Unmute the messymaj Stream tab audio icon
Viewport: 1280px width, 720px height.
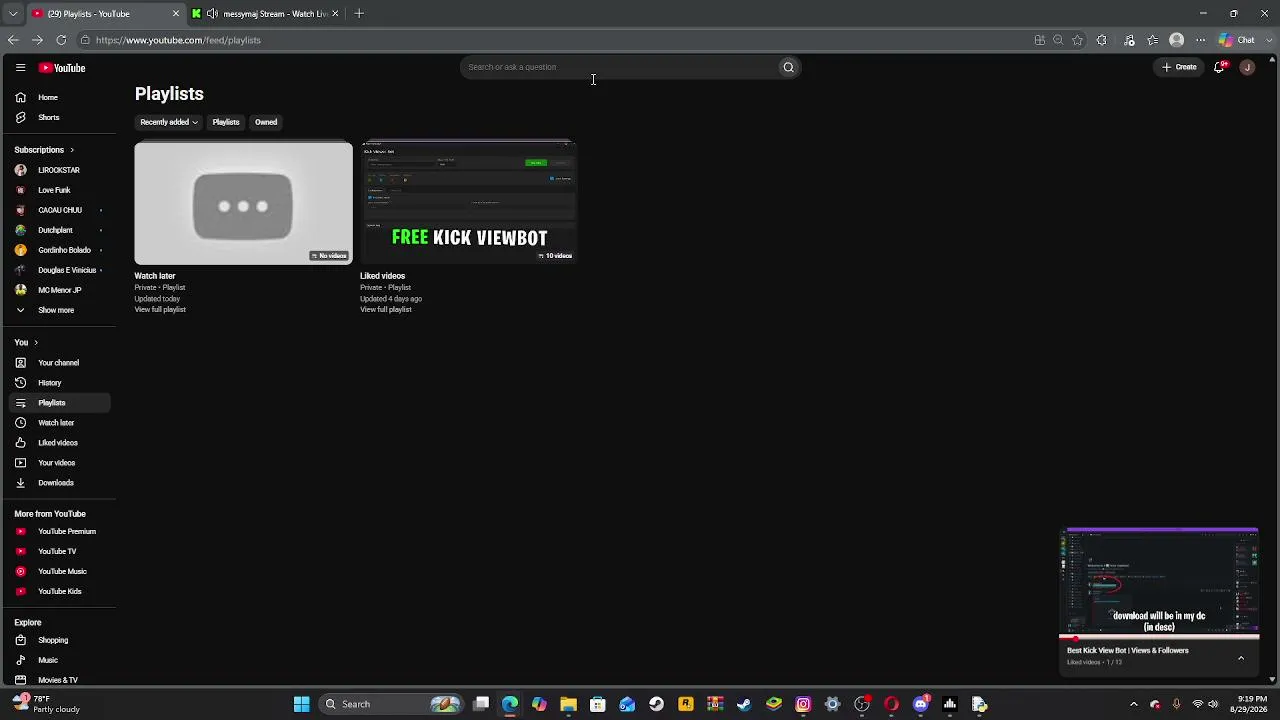click(212, 13)
